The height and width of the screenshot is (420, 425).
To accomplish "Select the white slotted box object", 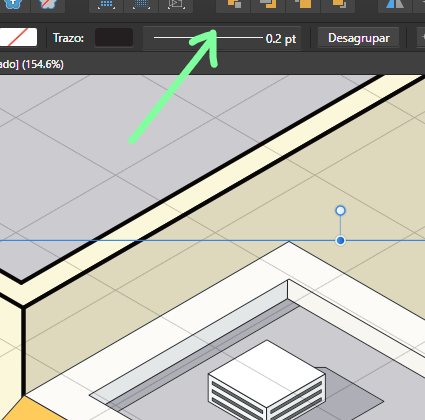I will click(267, 380).
